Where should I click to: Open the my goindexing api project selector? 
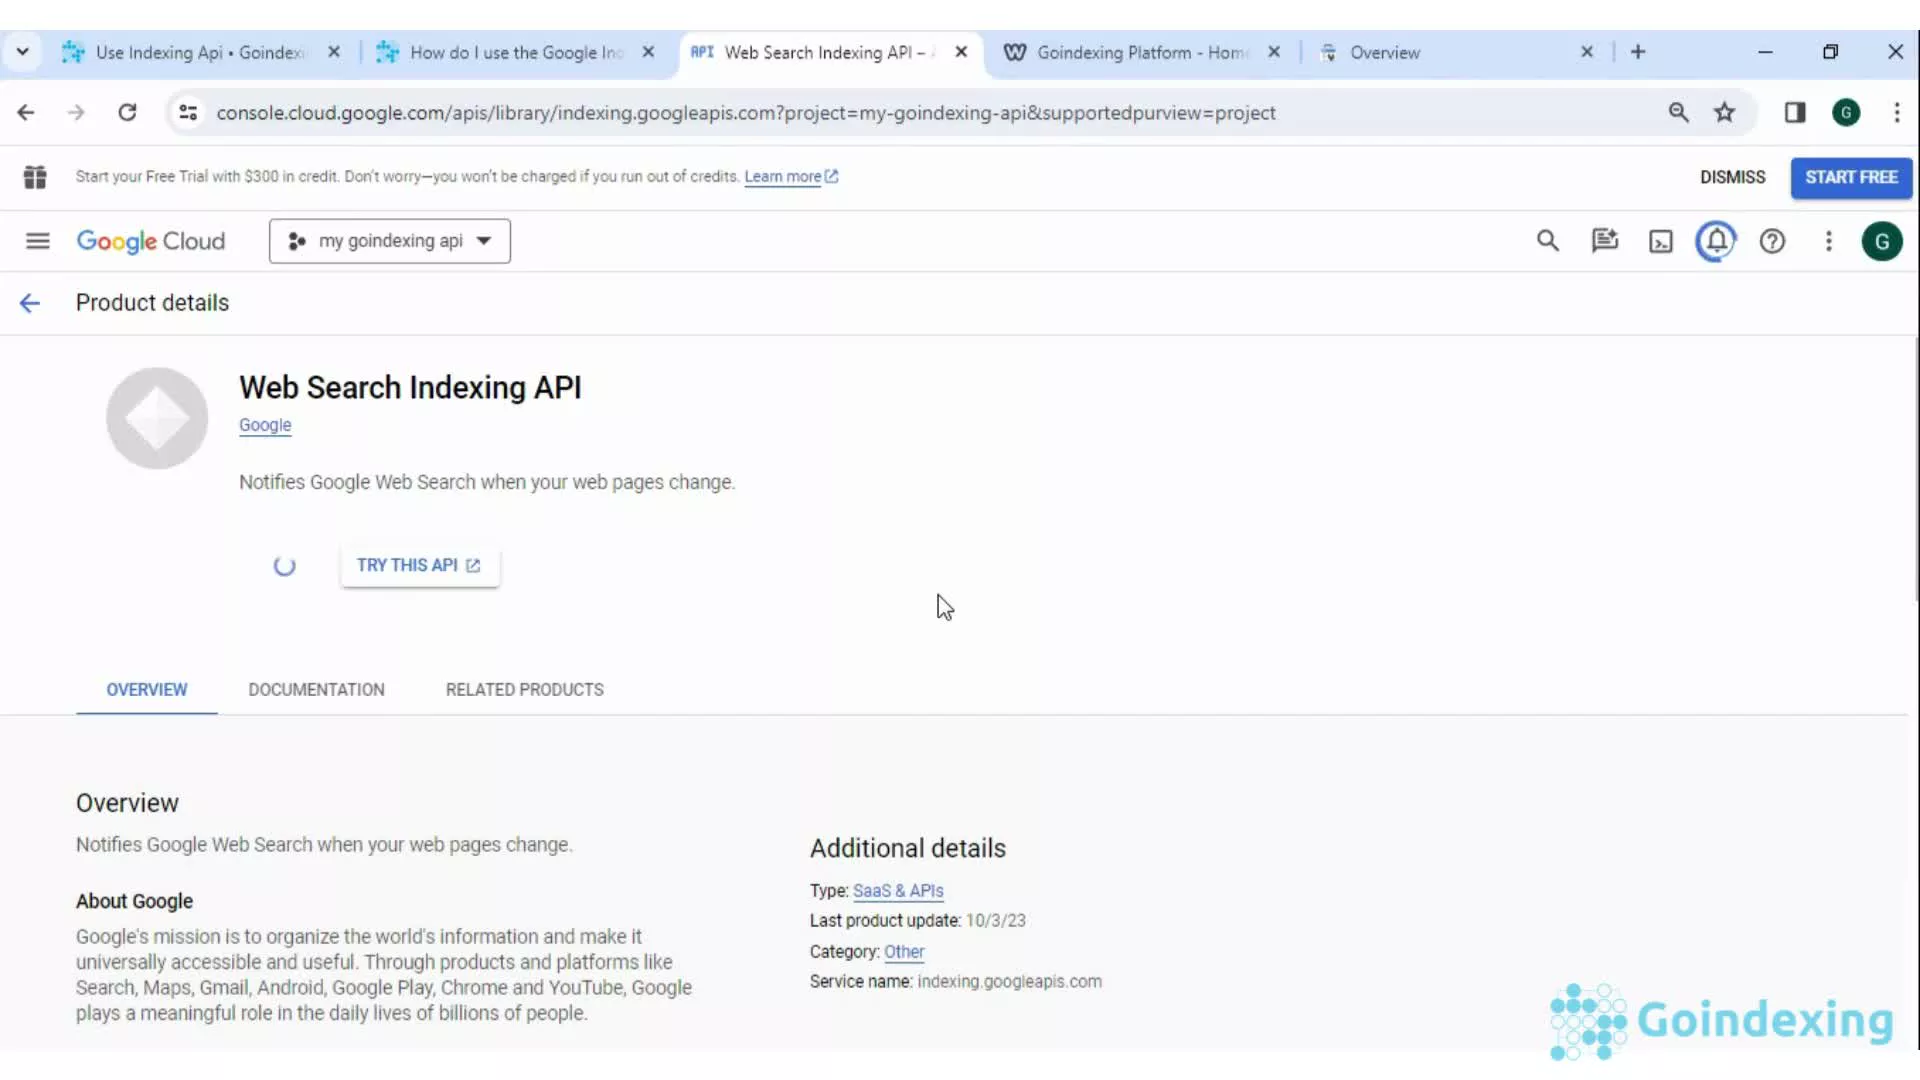pos(390,241)
